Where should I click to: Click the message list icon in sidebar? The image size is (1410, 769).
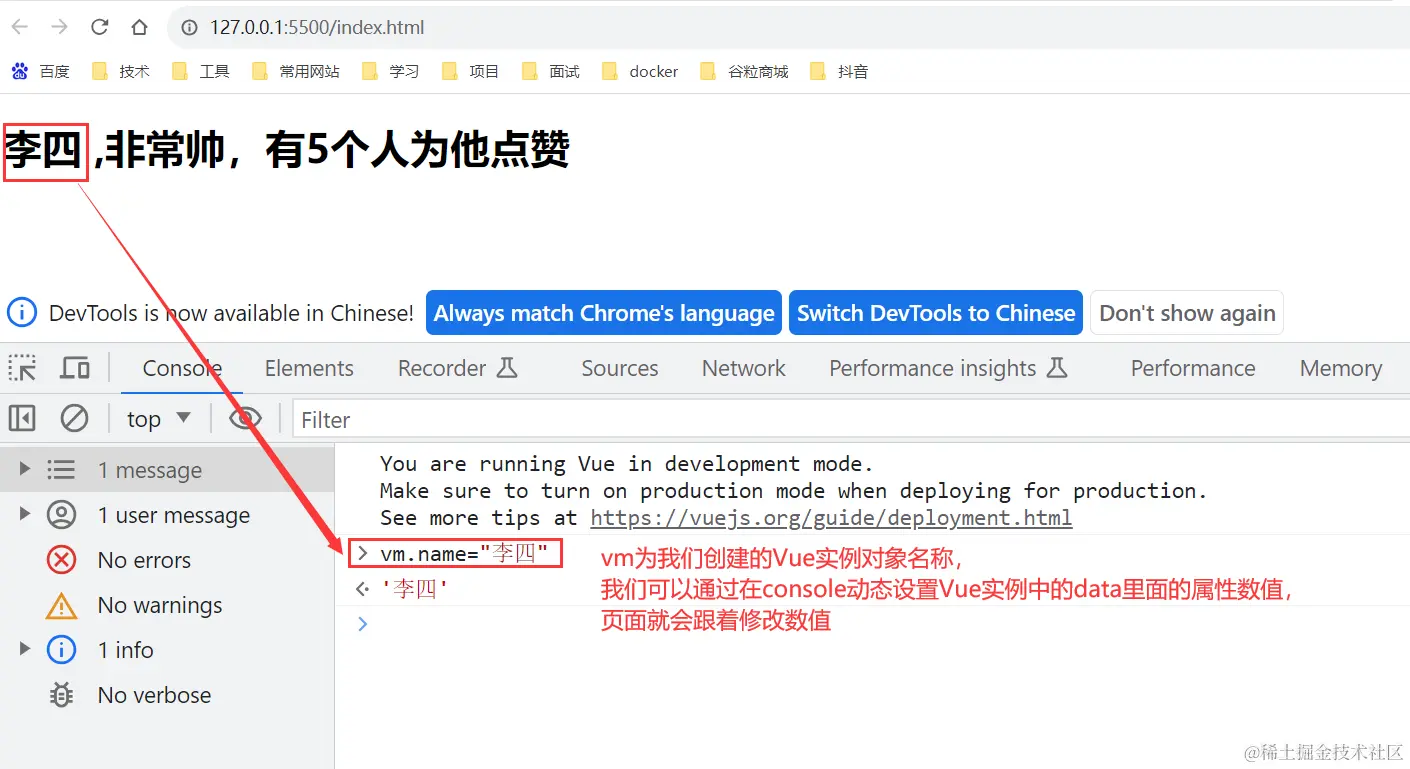[61, 470]
